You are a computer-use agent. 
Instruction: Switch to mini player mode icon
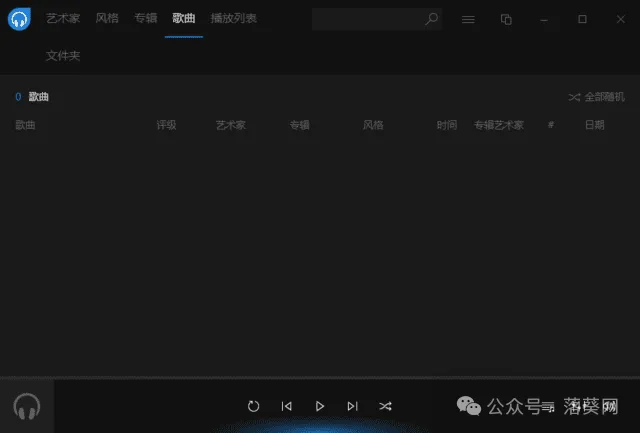pyautogui.click(x=506, y=19)
